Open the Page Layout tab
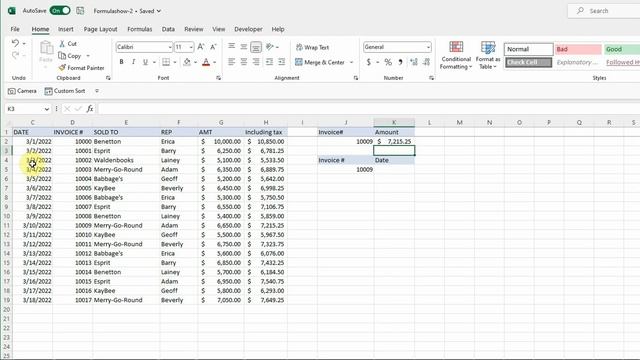This screenshot has width=640, height=360. 100,29
